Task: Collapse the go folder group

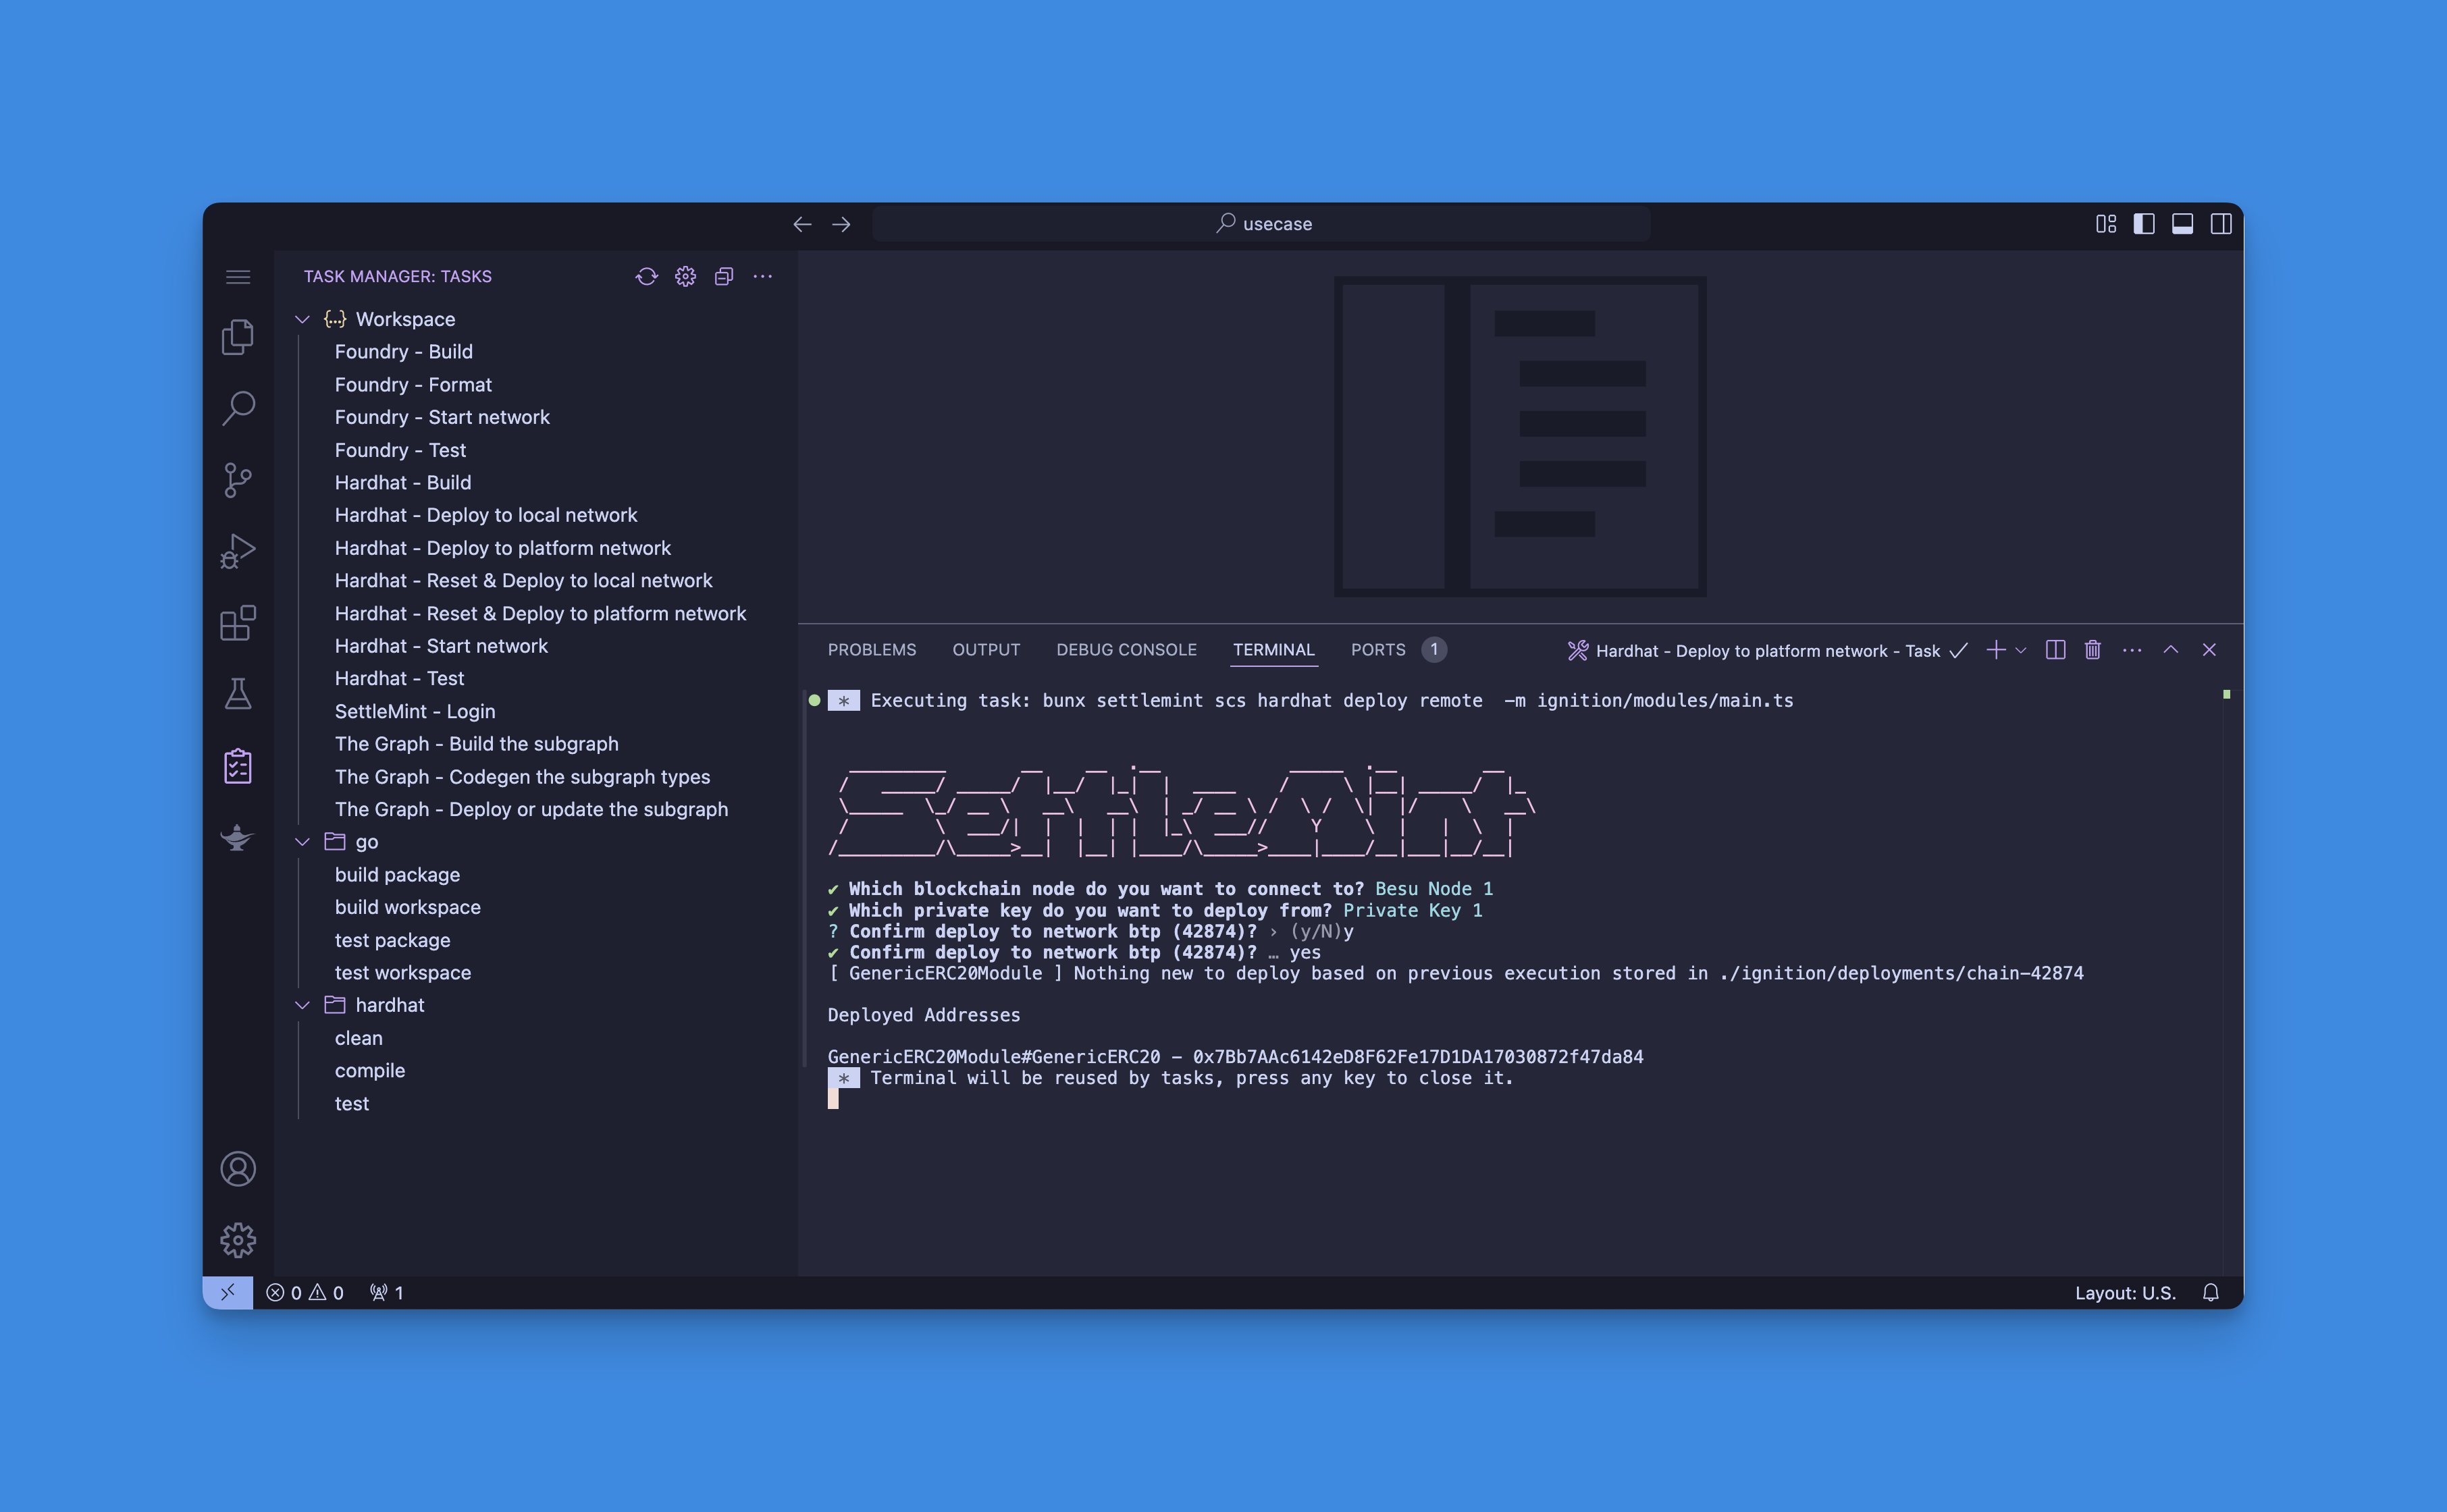Action: coord(302,842)
